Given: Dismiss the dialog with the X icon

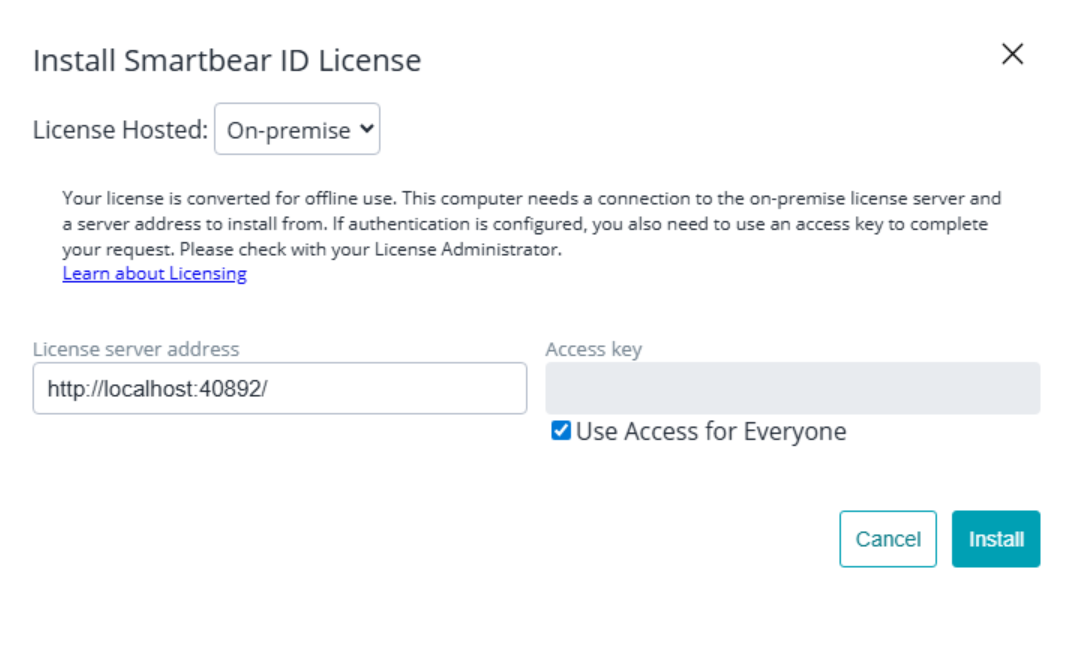Looking at the screenshot, I should [x=1012, y=54].
